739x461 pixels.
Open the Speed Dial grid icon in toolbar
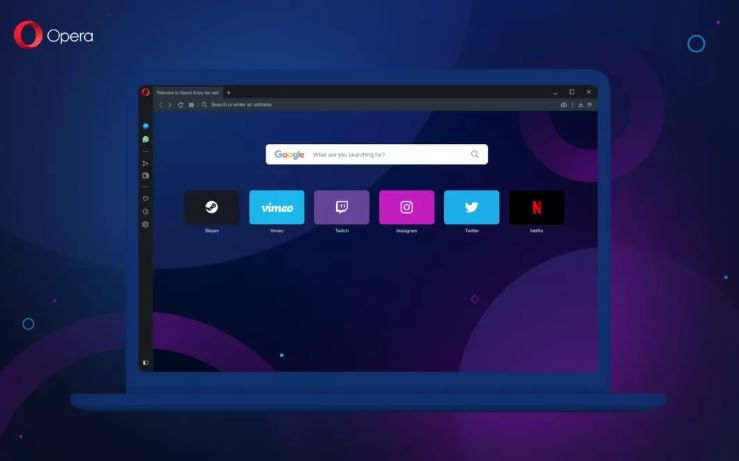pyautogui.click(x=191, y=105)
